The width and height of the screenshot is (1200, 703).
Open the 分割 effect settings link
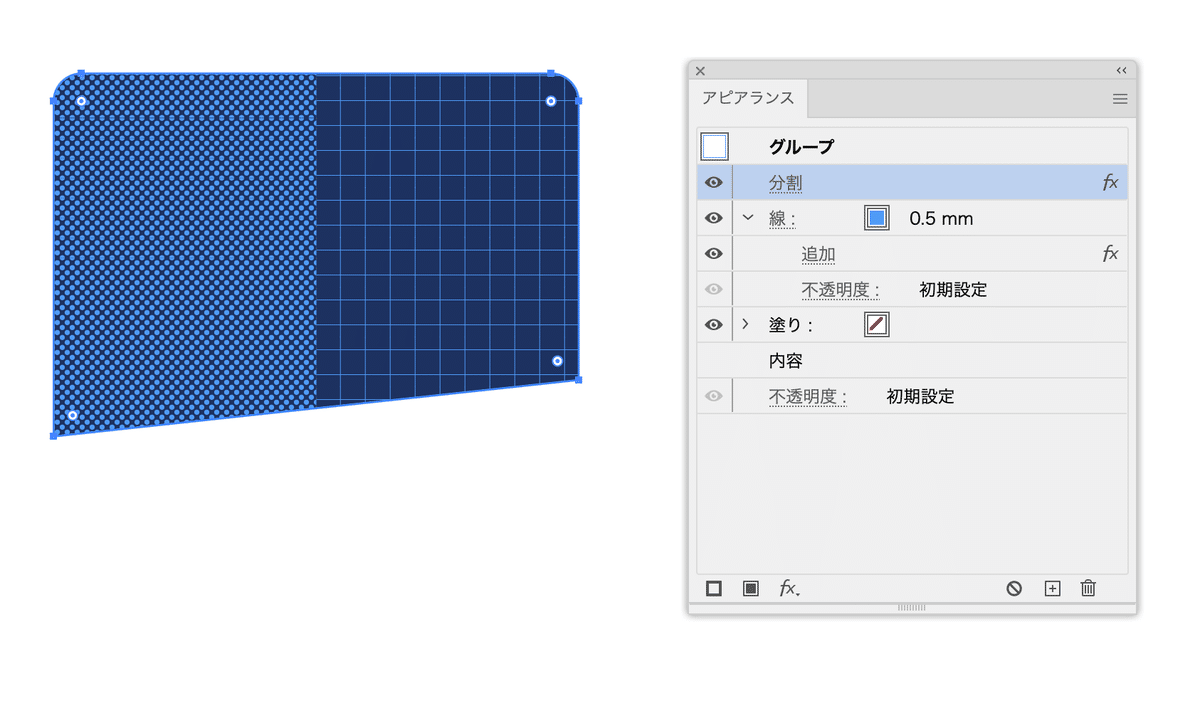tap(785, 184)
